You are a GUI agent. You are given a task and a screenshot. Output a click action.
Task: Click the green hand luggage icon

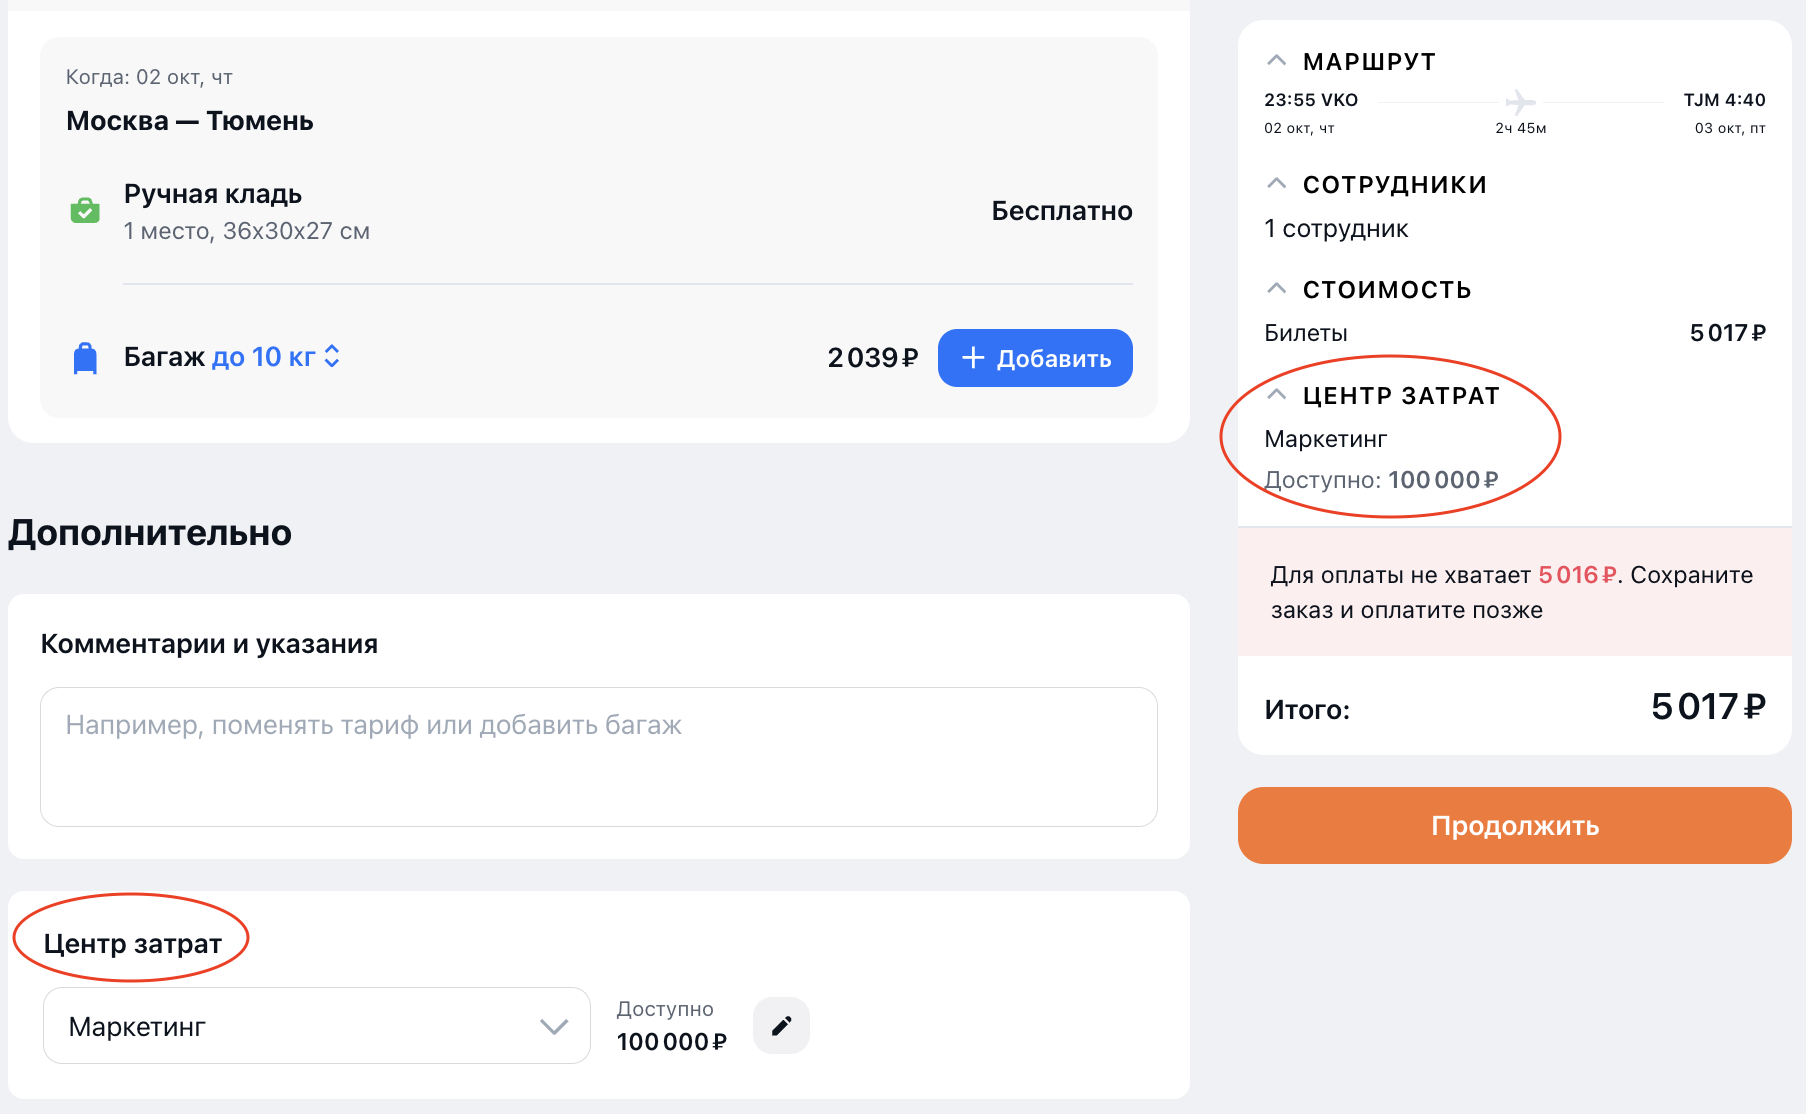click(x=85, y=211)
